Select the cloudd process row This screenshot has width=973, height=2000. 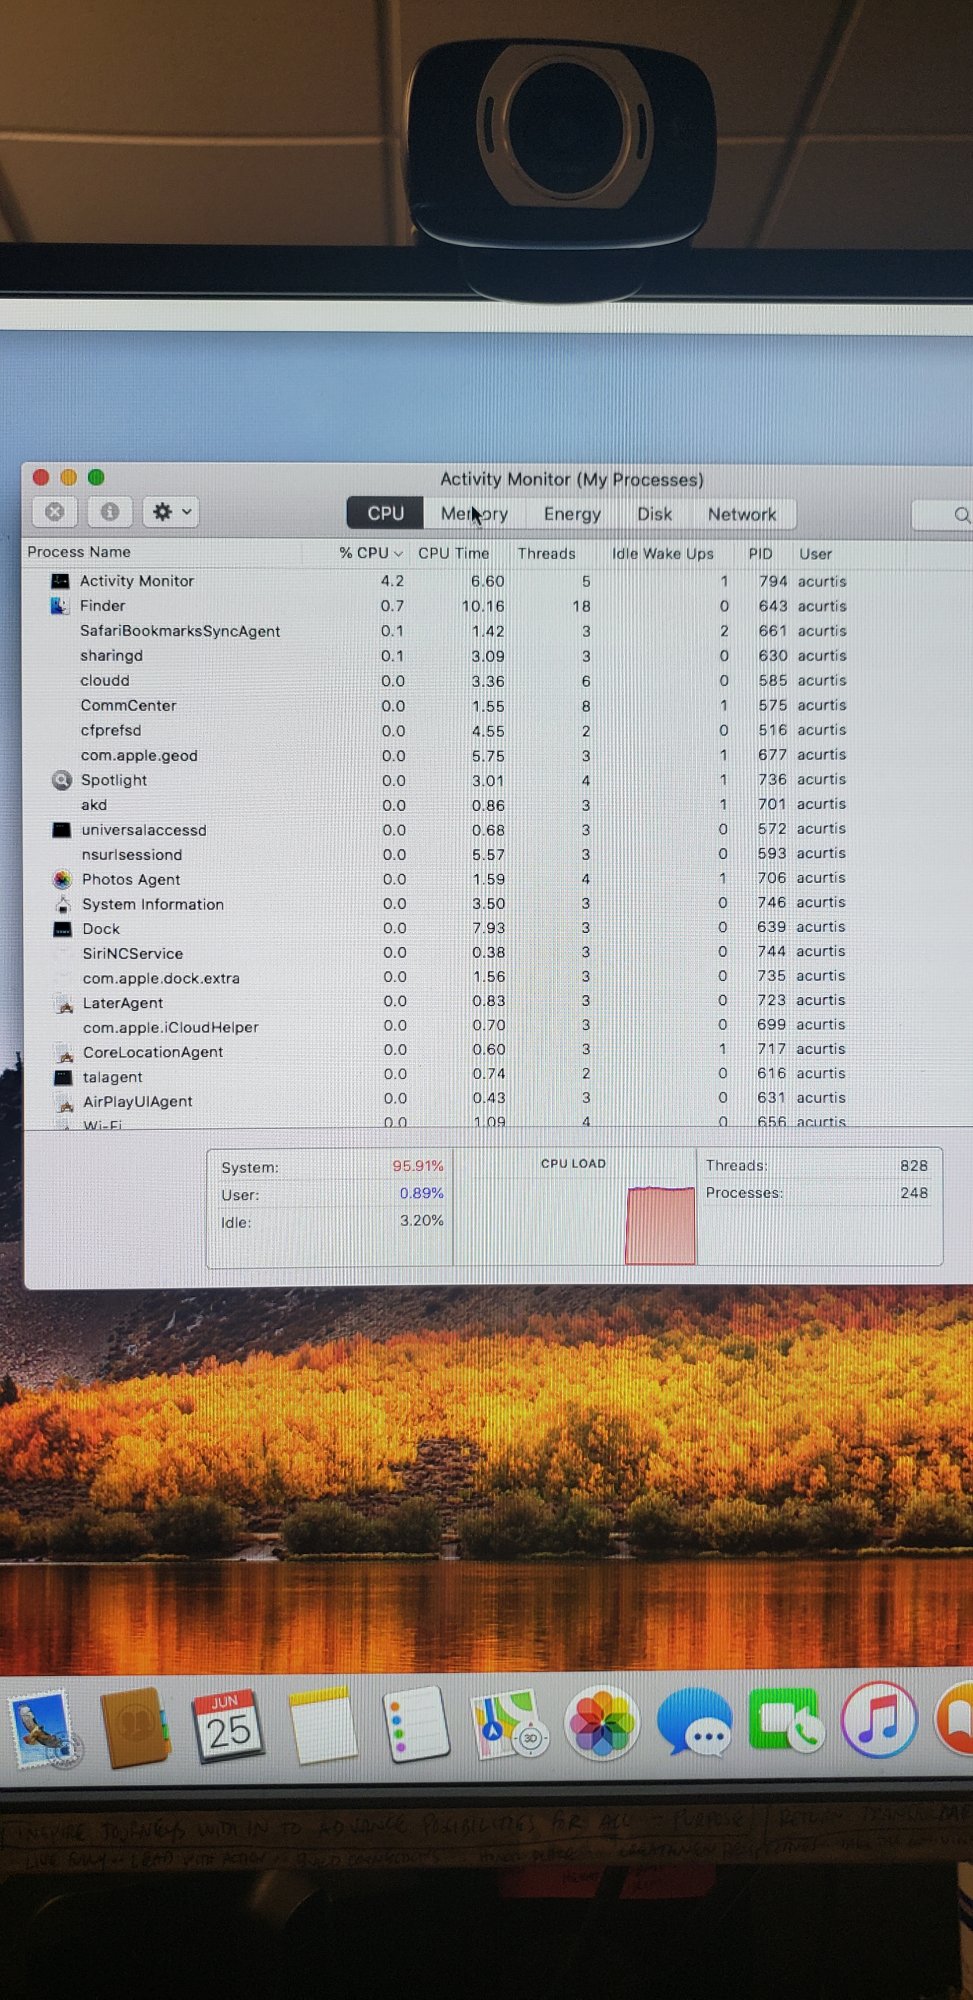(x=498, y=681)
